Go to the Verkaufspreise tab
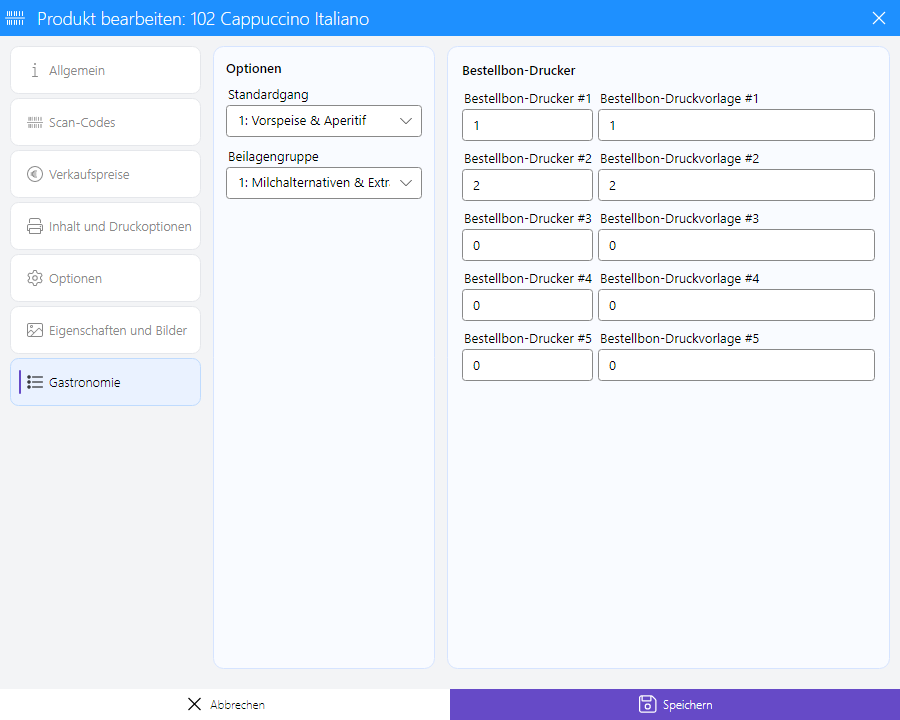 coord(106,174)
